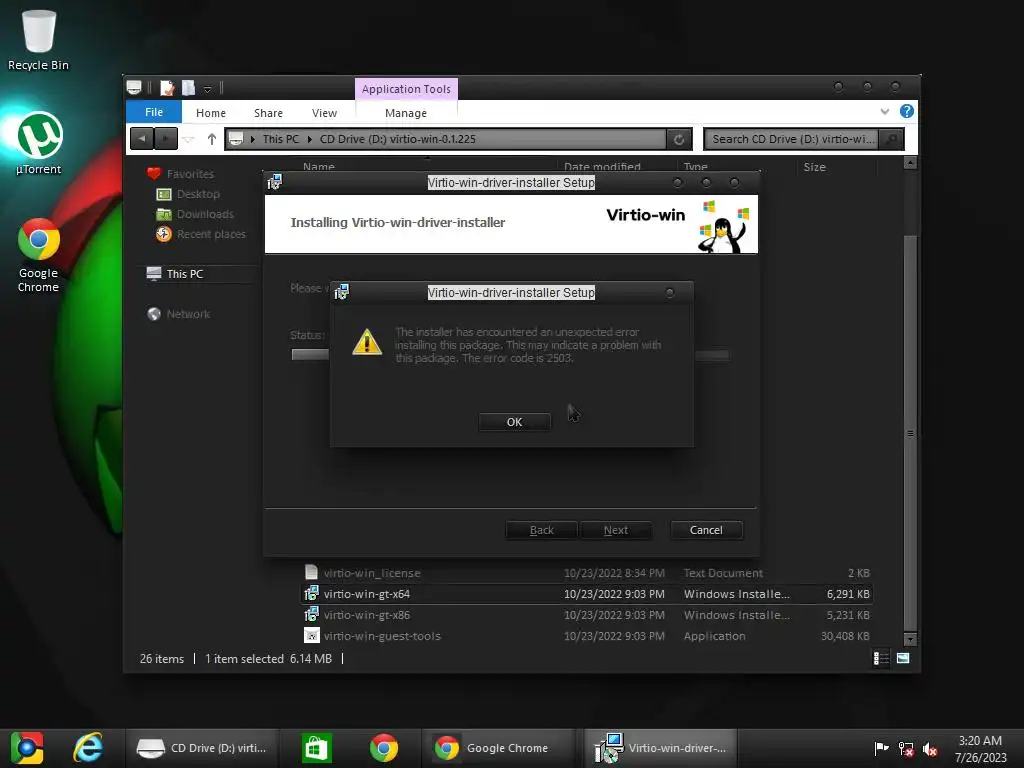1024x768 pixels.
Task: Switch to the Home ribbon tab
Action: [210, 112]
